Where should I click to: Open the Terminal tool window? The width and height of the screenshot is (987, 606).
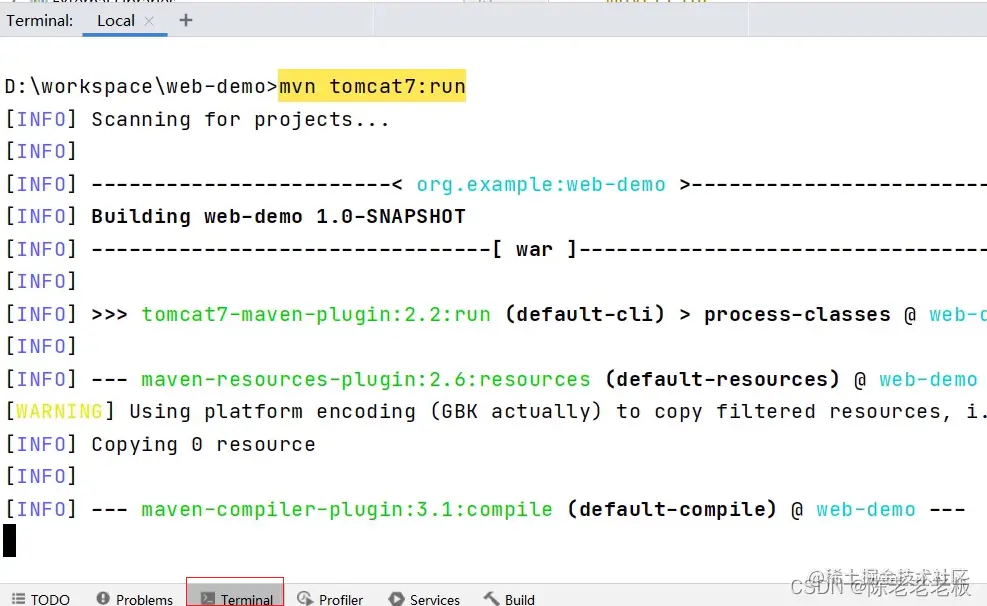[x=235, y=593]
